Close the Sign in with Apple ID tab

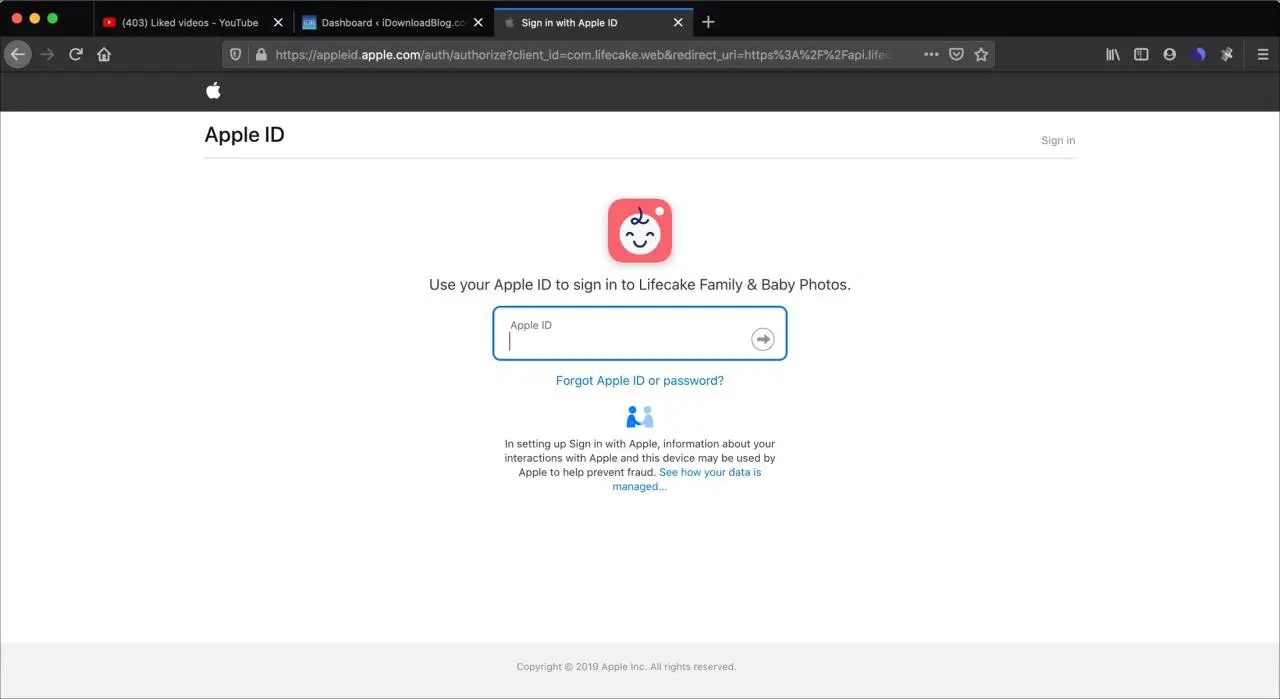point(679,22)
